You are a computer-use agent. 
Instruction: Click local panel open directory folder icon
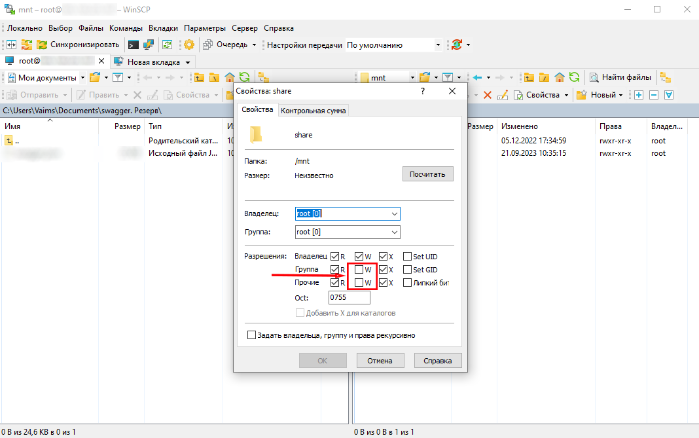(x=95, y=78)
